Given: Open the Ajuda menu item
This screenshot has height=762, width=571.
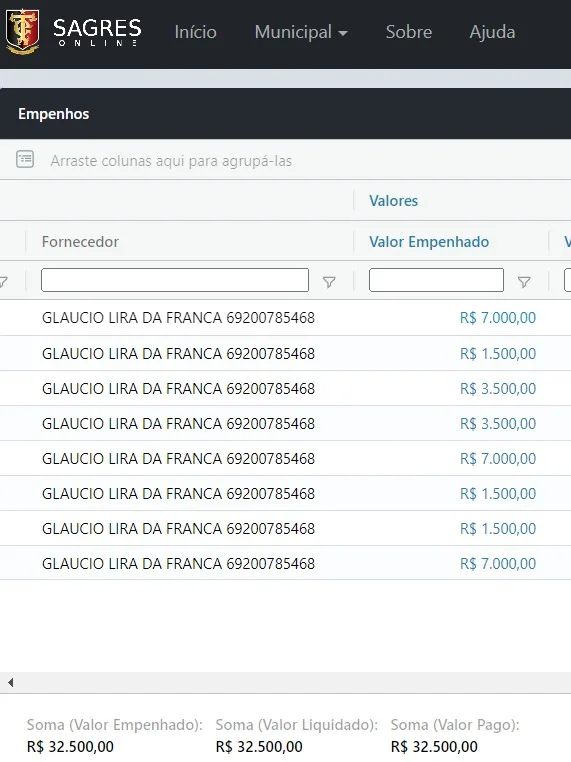Looking at the screenshot, I should coord(492,32).
